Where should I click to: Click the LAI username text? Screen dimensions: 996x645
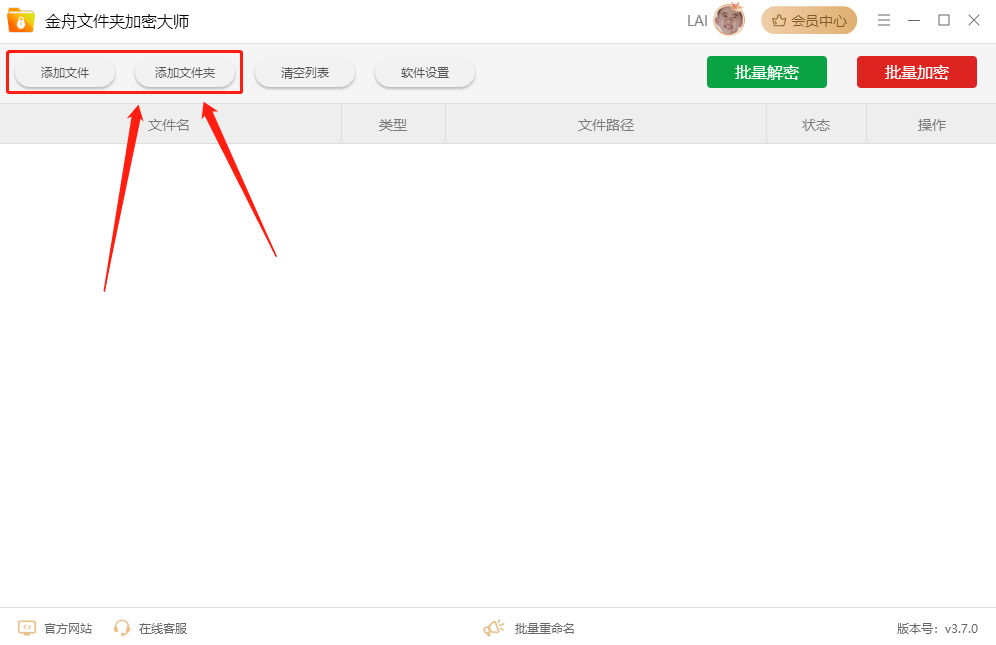point(697,21)
